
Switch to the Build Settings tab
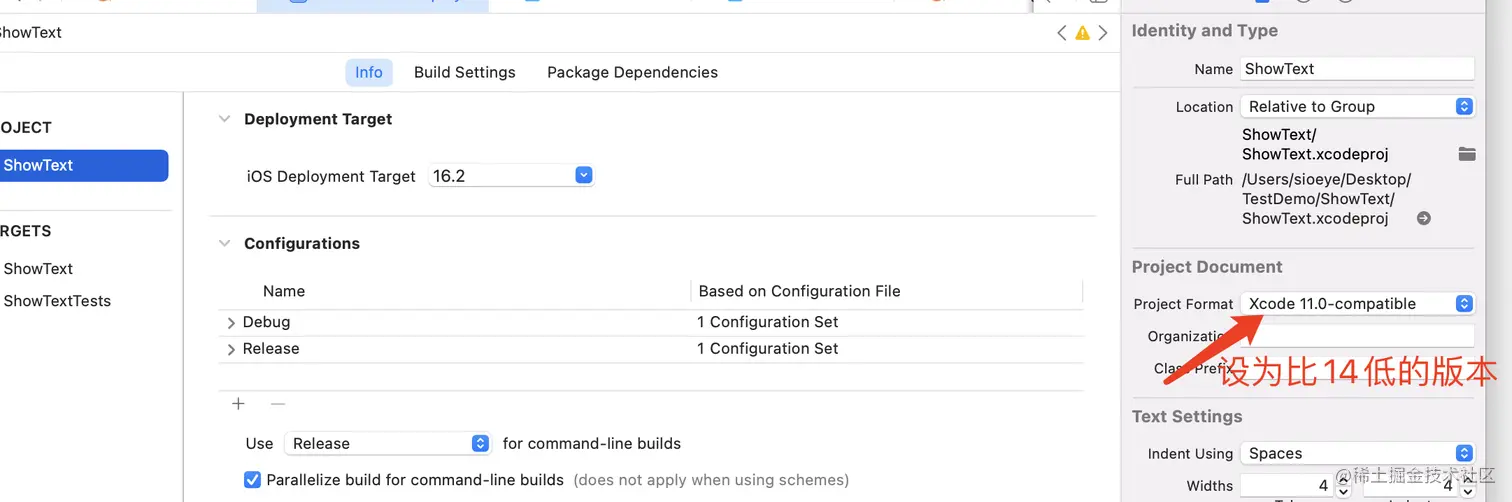click(465, 72)
